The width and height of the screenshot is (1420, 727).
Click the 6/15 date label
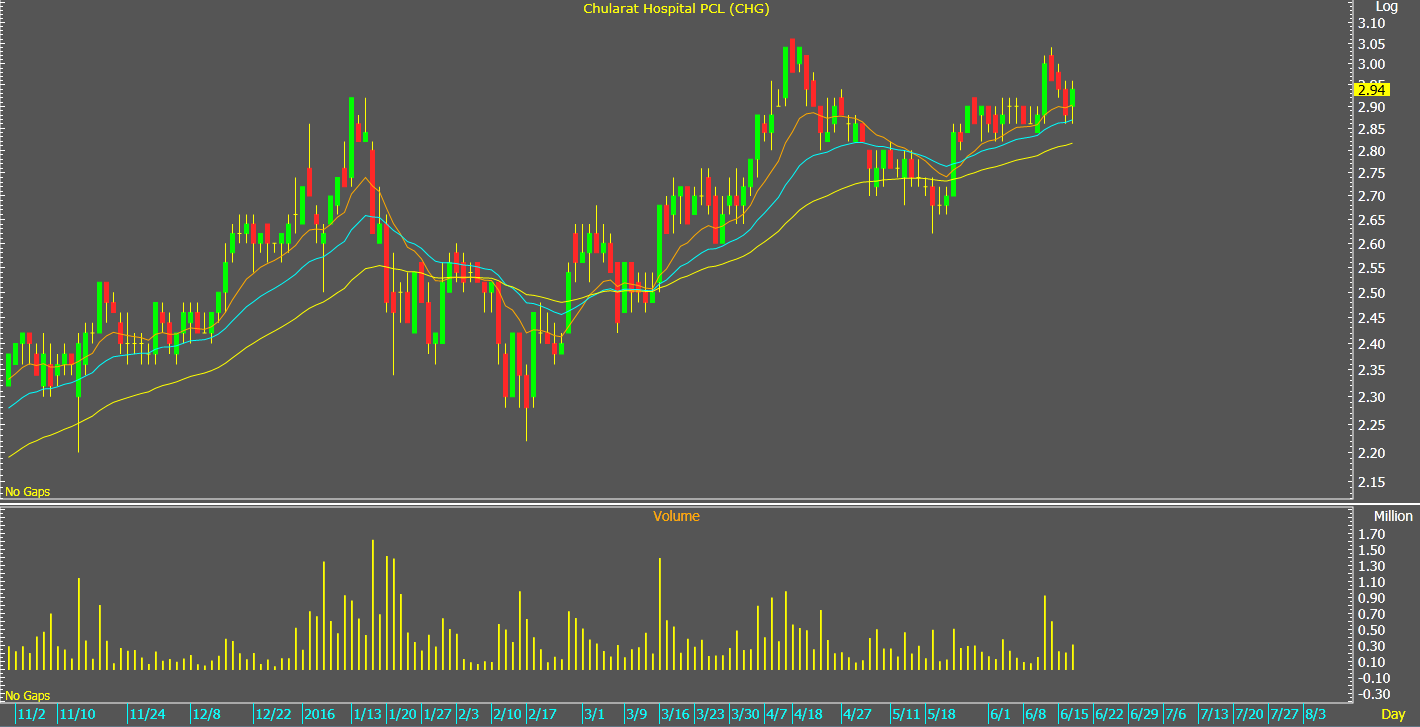(x=1074, y=714)
